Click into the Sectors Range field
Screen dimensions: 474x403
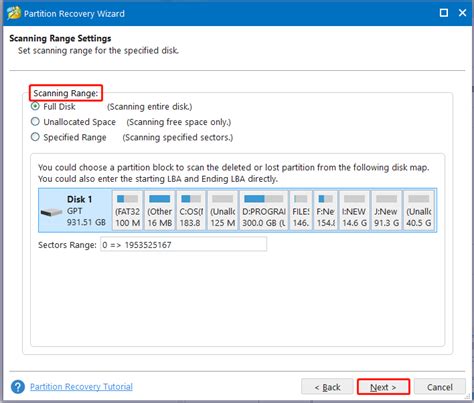183,245
